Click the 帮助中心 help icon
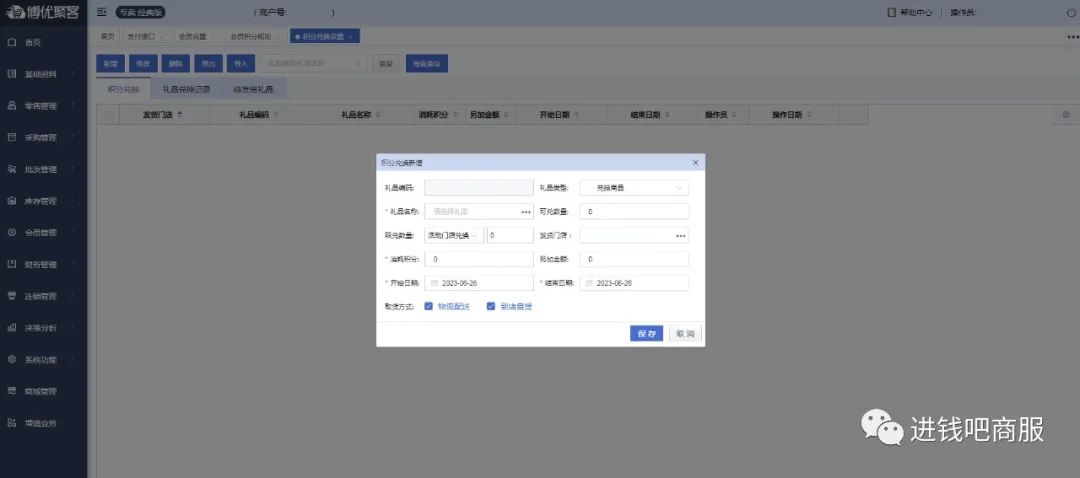The width and height of the screenshot is (1080, 478). point(892,12)
